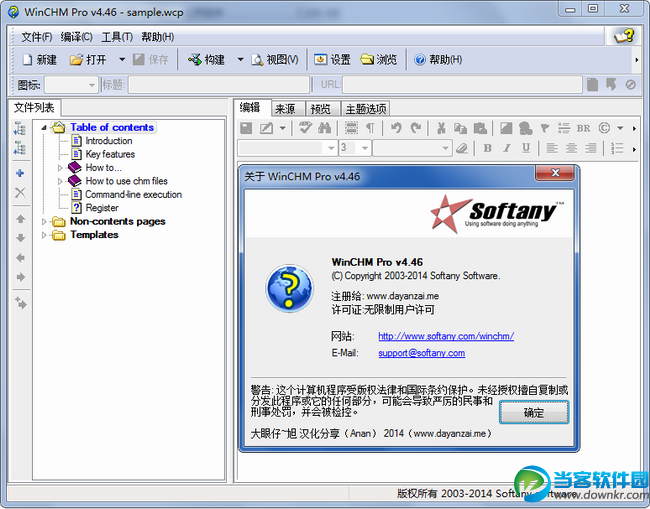Select the Introduction page in the tree
The width and height of the screenshot is (650, 509).
tap(109, 141)
